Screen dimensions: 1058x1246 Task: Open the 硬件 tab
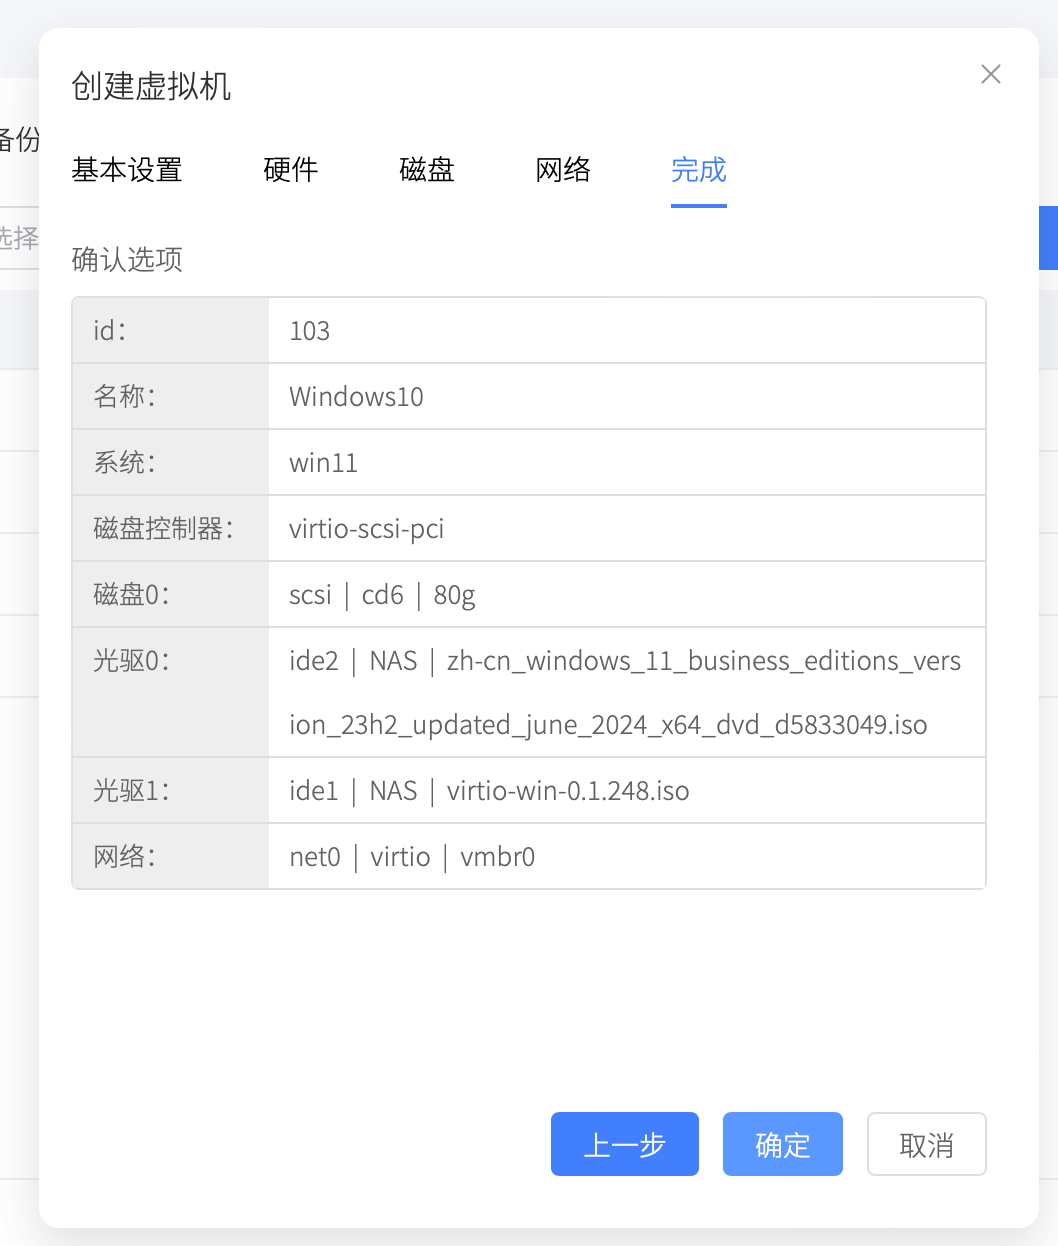coord(290,171)
